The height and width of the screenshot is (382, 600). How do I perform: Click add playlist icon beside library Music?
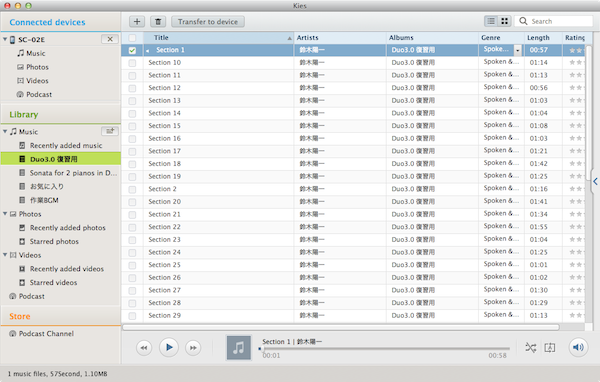tap(110, 131)
